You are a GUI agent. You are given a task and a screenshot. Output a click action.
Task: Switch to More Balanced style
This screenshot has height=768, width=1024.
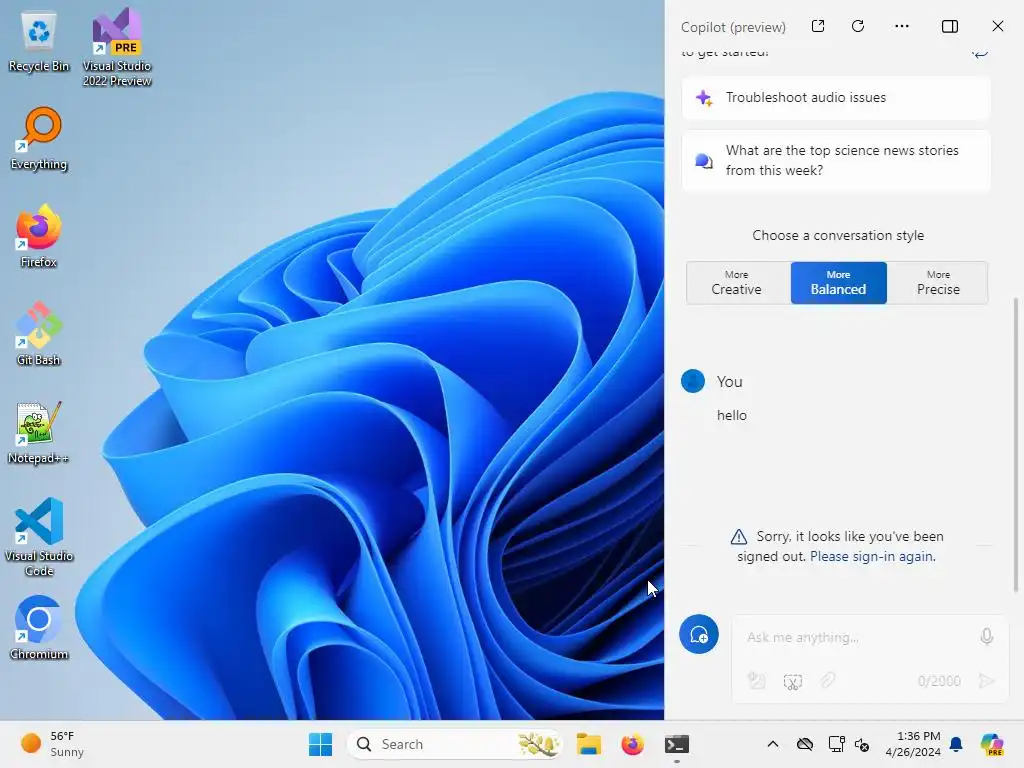(x=839, y=283)
